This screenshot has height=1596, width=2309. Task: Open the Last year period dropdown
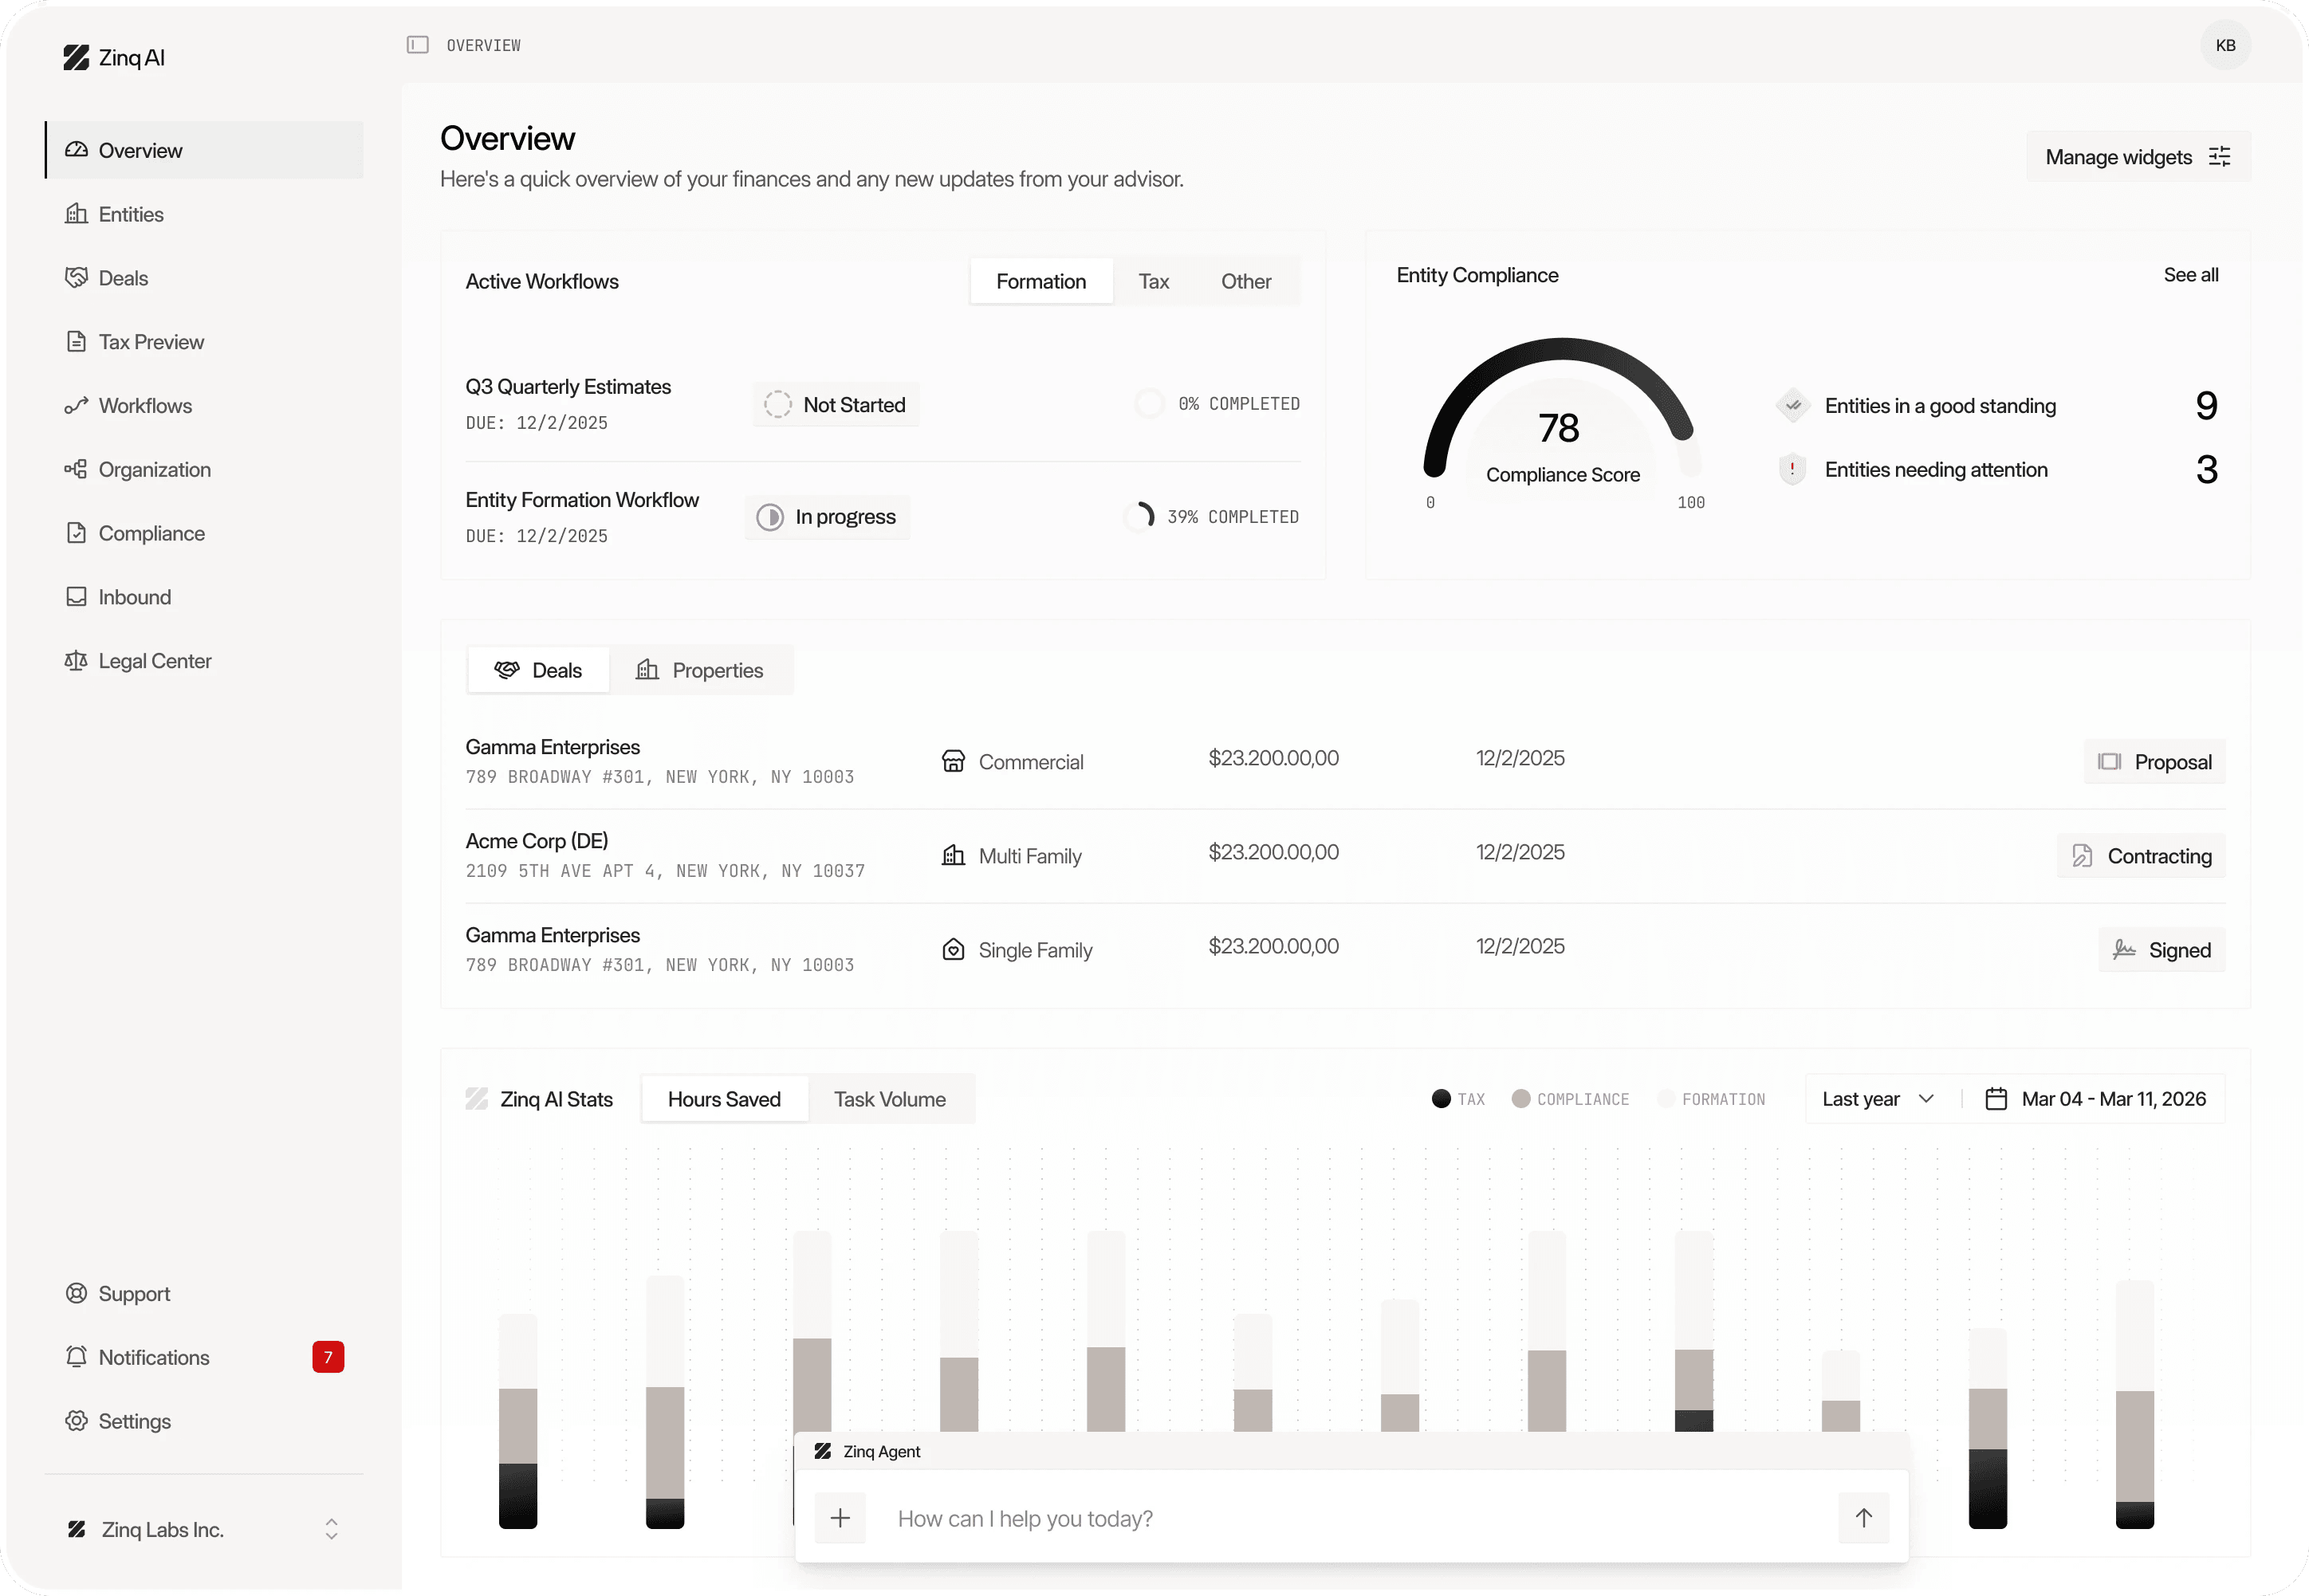point(1878,1099)
